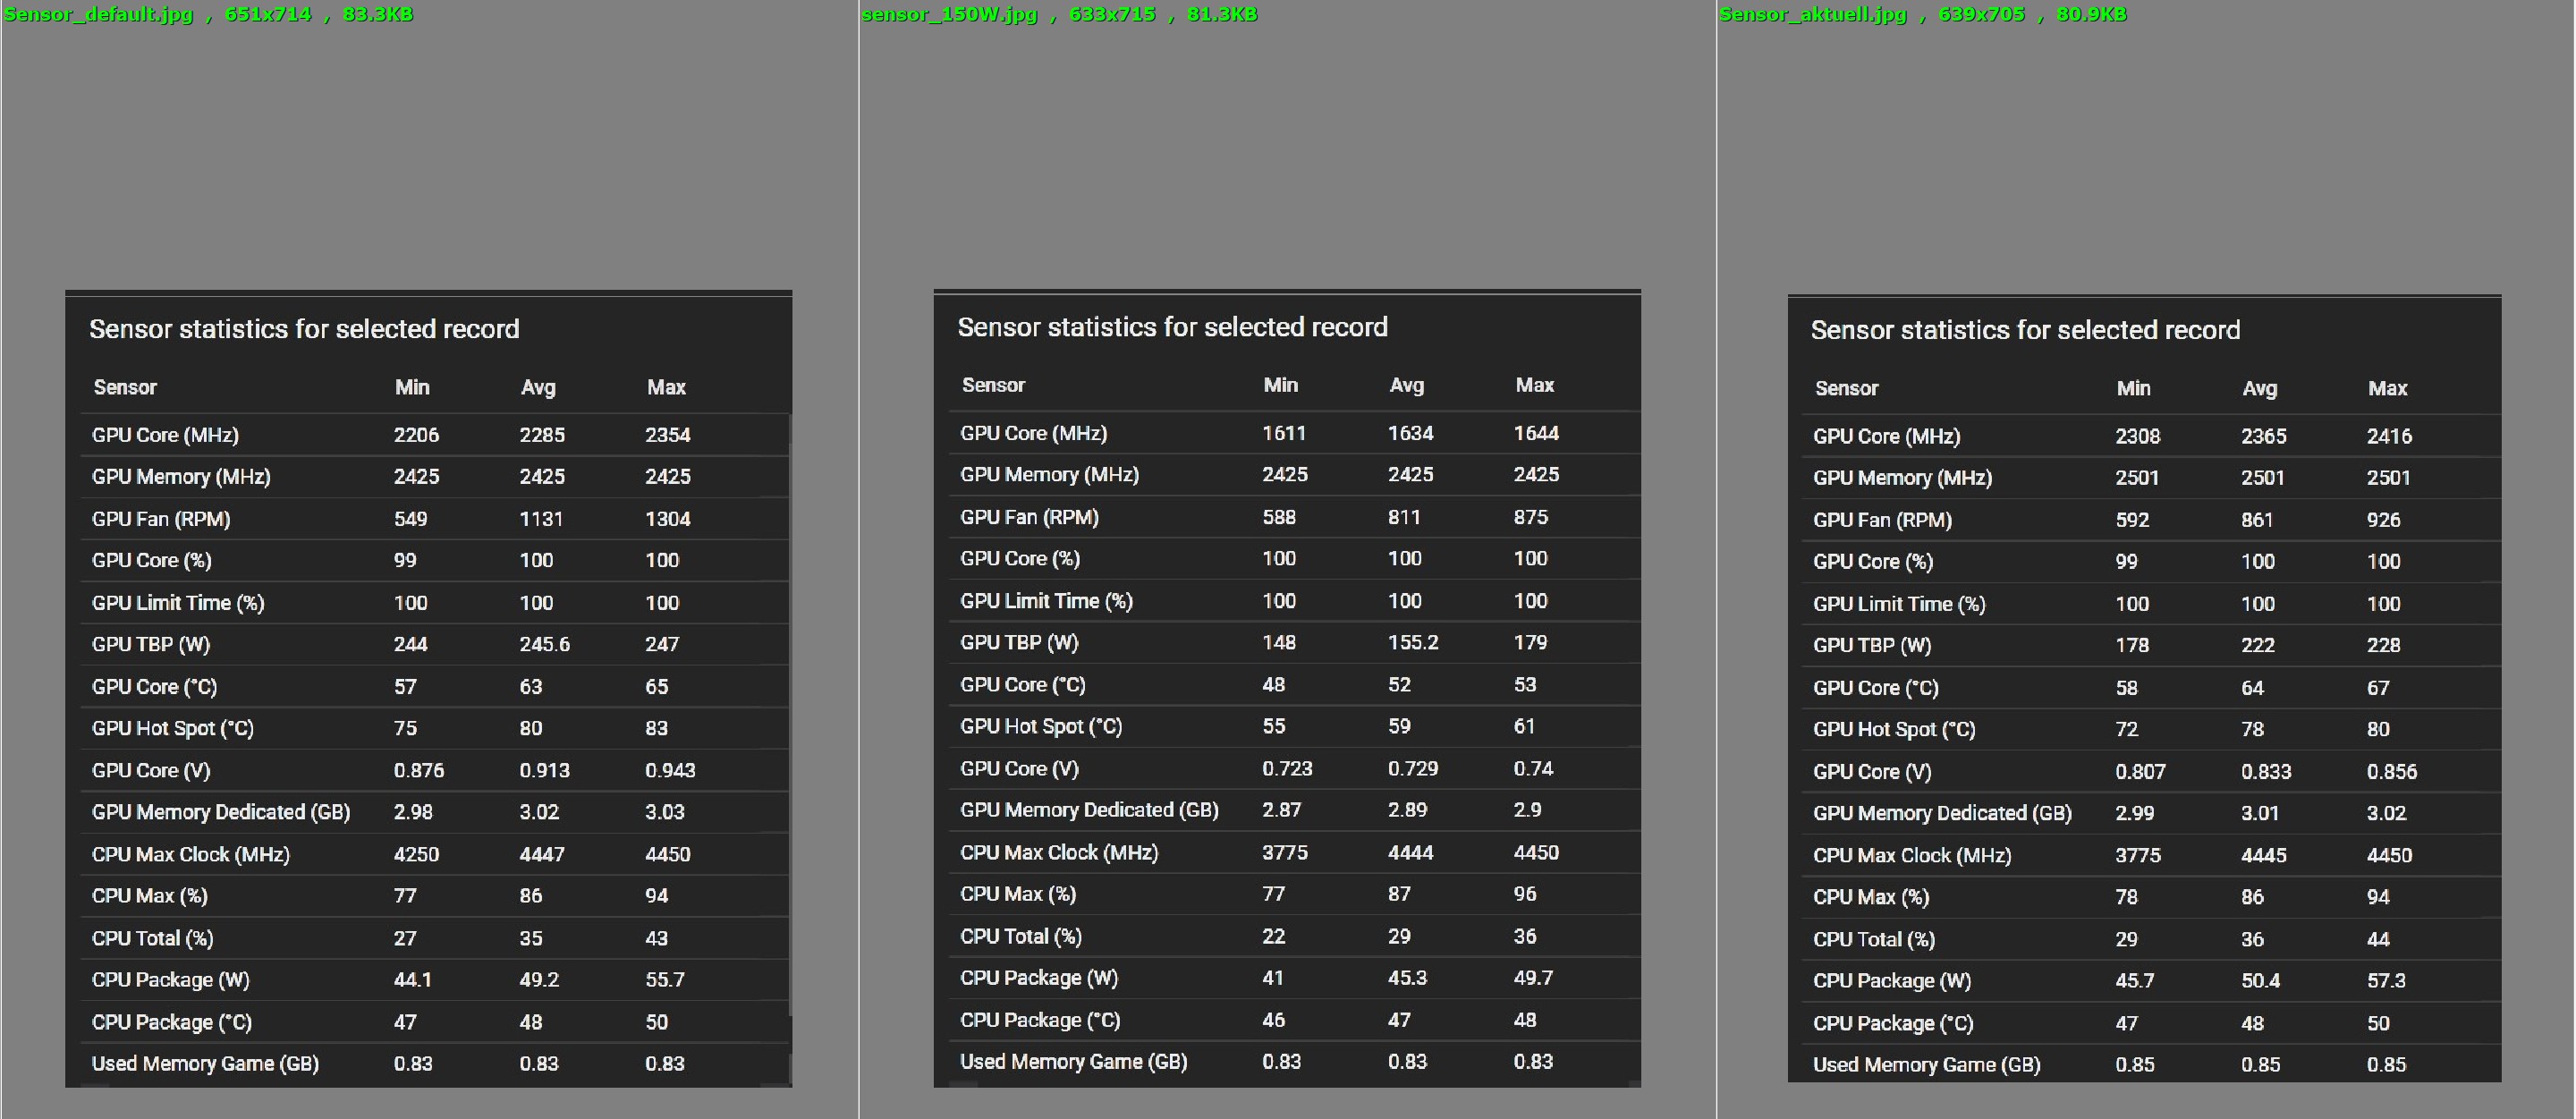This screenshot has height=1119, width=2576.
Task: Select the Sensor_default.jpg image thumbnail
Action: pyautogui.click(x=428, y=688)
